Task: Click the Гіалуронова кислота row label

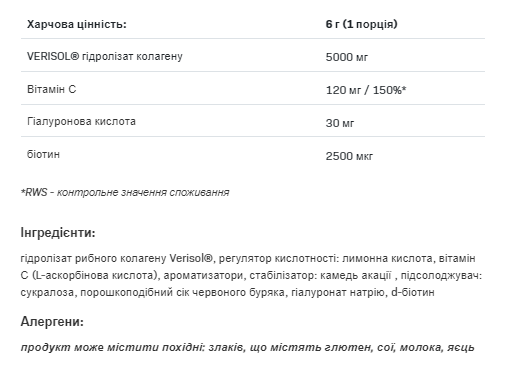Action: (81, 121)
